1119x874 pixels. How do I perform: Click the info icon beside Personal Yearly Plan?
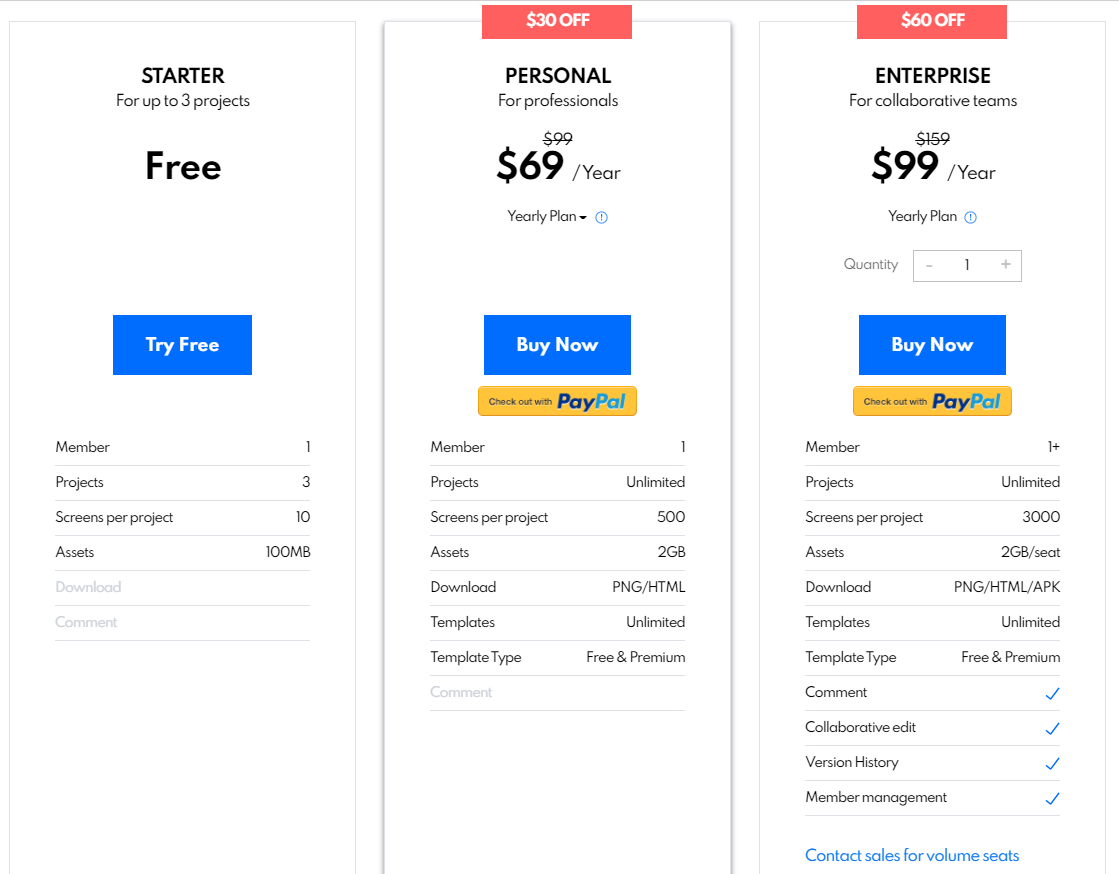[601, 217]
